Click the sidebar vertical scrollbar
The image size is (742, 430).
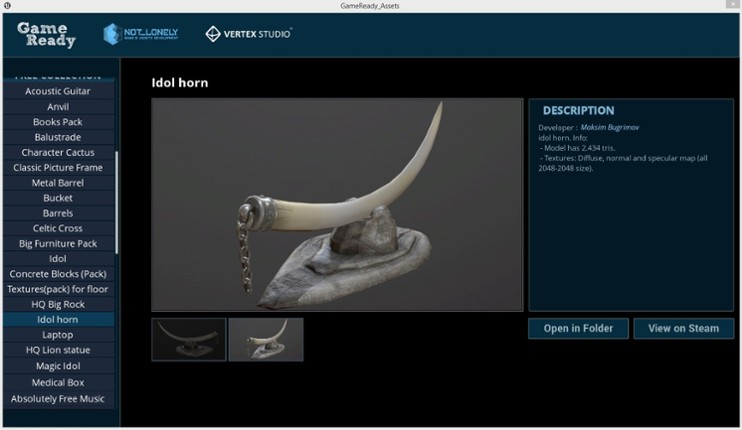click(x=117, y=200)
